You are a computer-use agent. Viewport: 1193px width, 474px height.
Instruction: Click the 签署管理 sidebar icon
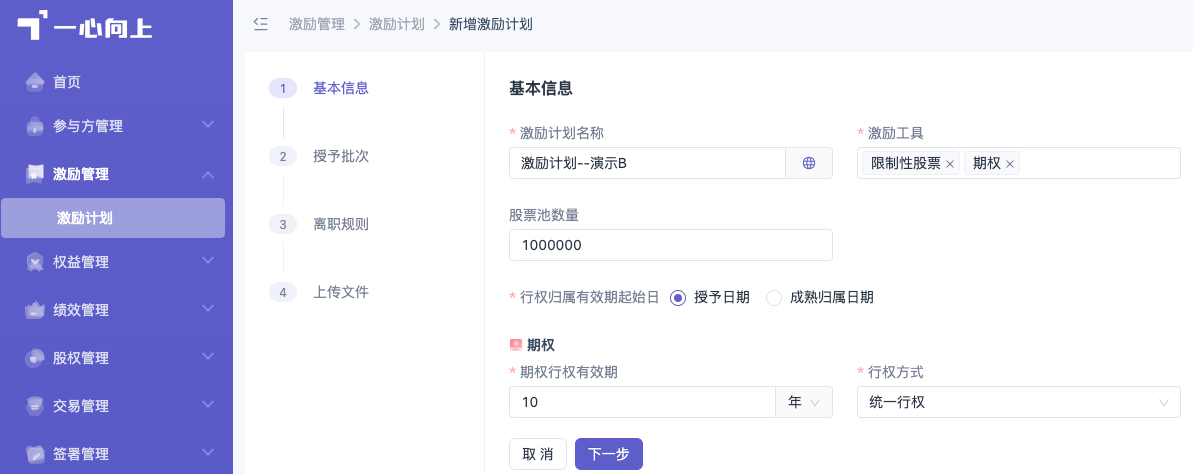click(x=35, y=454)
